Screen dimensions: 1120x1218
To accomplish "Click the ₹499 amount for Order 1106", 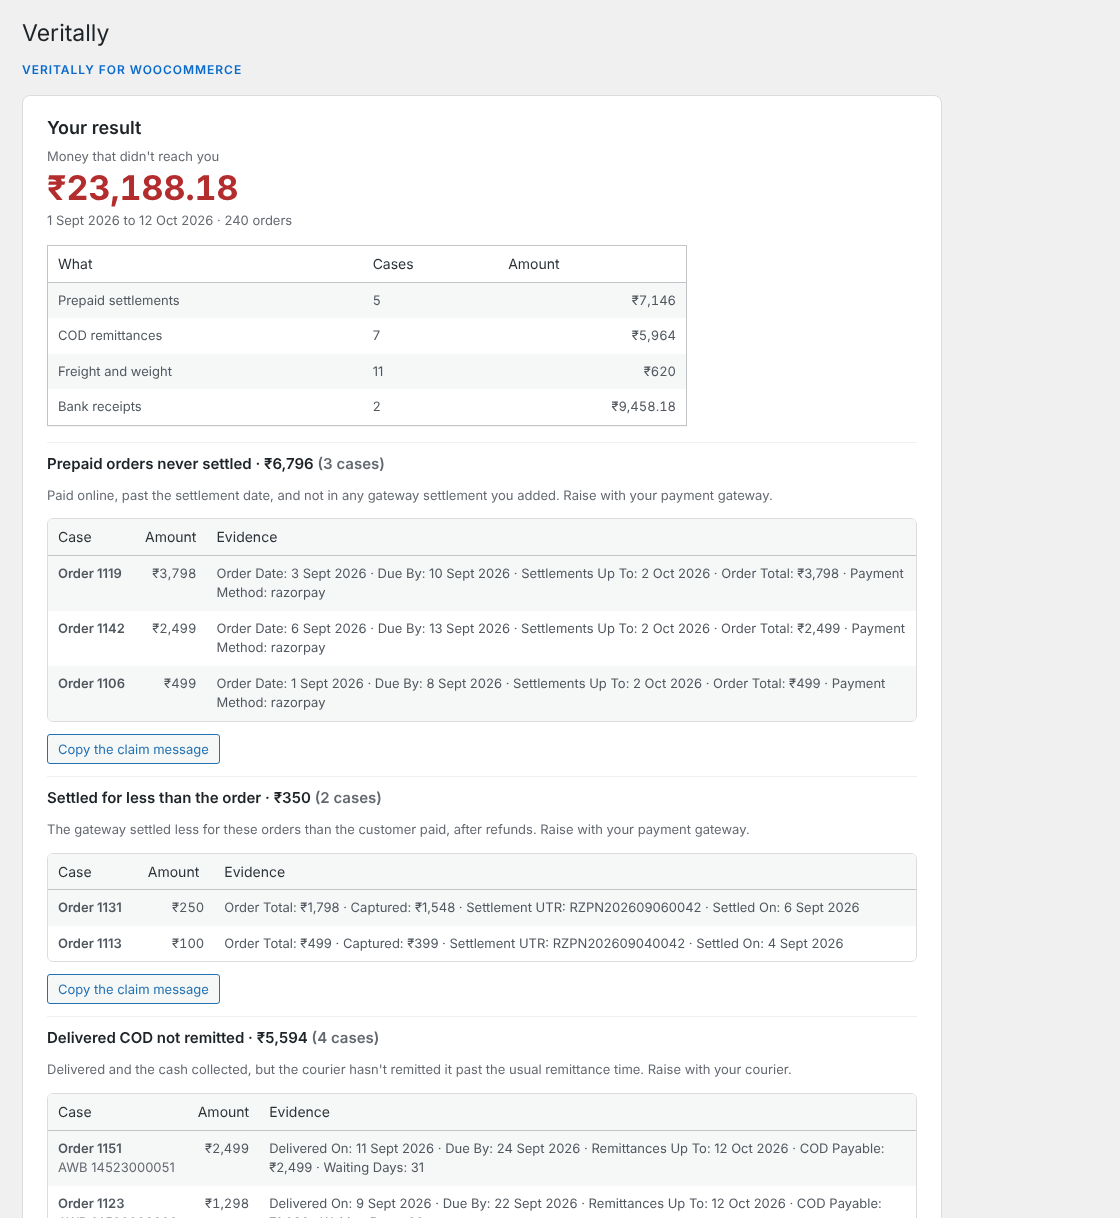I will (x=180, y=684).
